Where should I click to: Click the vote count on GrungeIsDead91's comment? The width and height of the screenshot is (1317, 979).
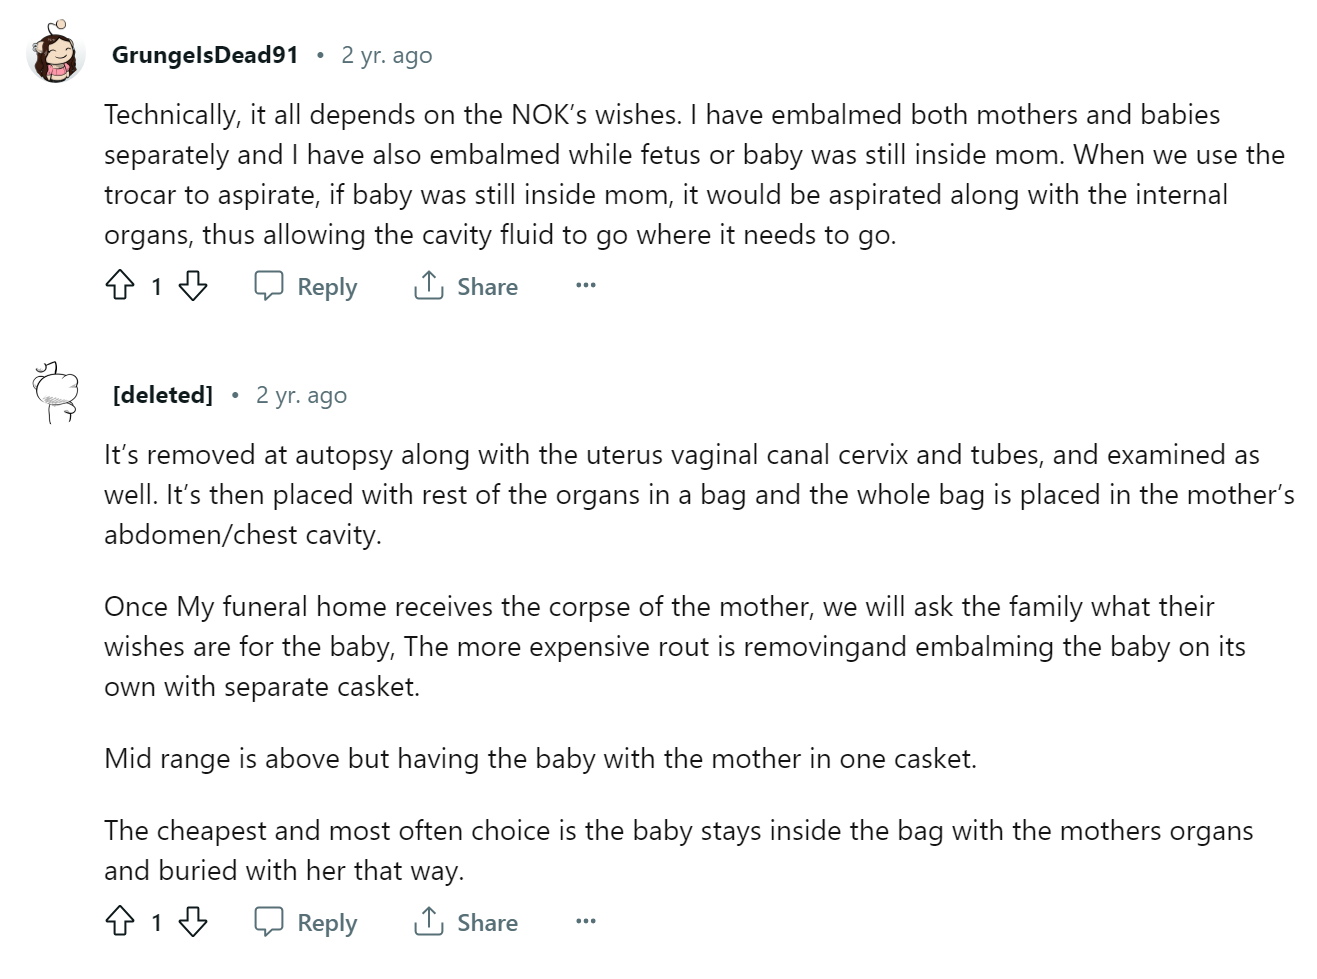(156, 288)
